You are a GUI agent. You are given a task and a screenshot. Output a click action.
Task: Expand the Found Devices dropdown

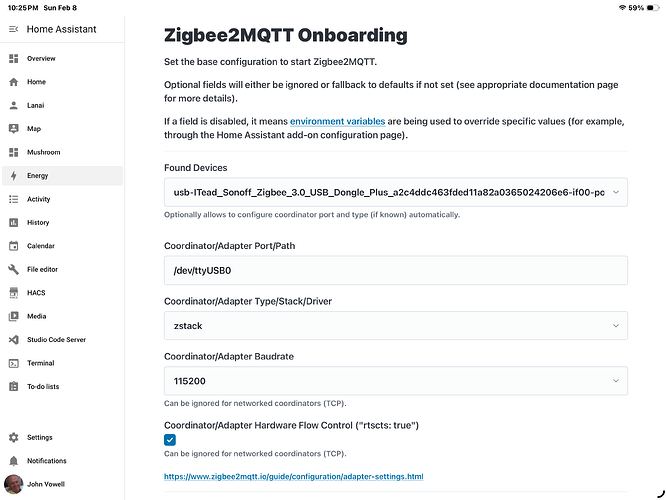click(x=396, y=191)
